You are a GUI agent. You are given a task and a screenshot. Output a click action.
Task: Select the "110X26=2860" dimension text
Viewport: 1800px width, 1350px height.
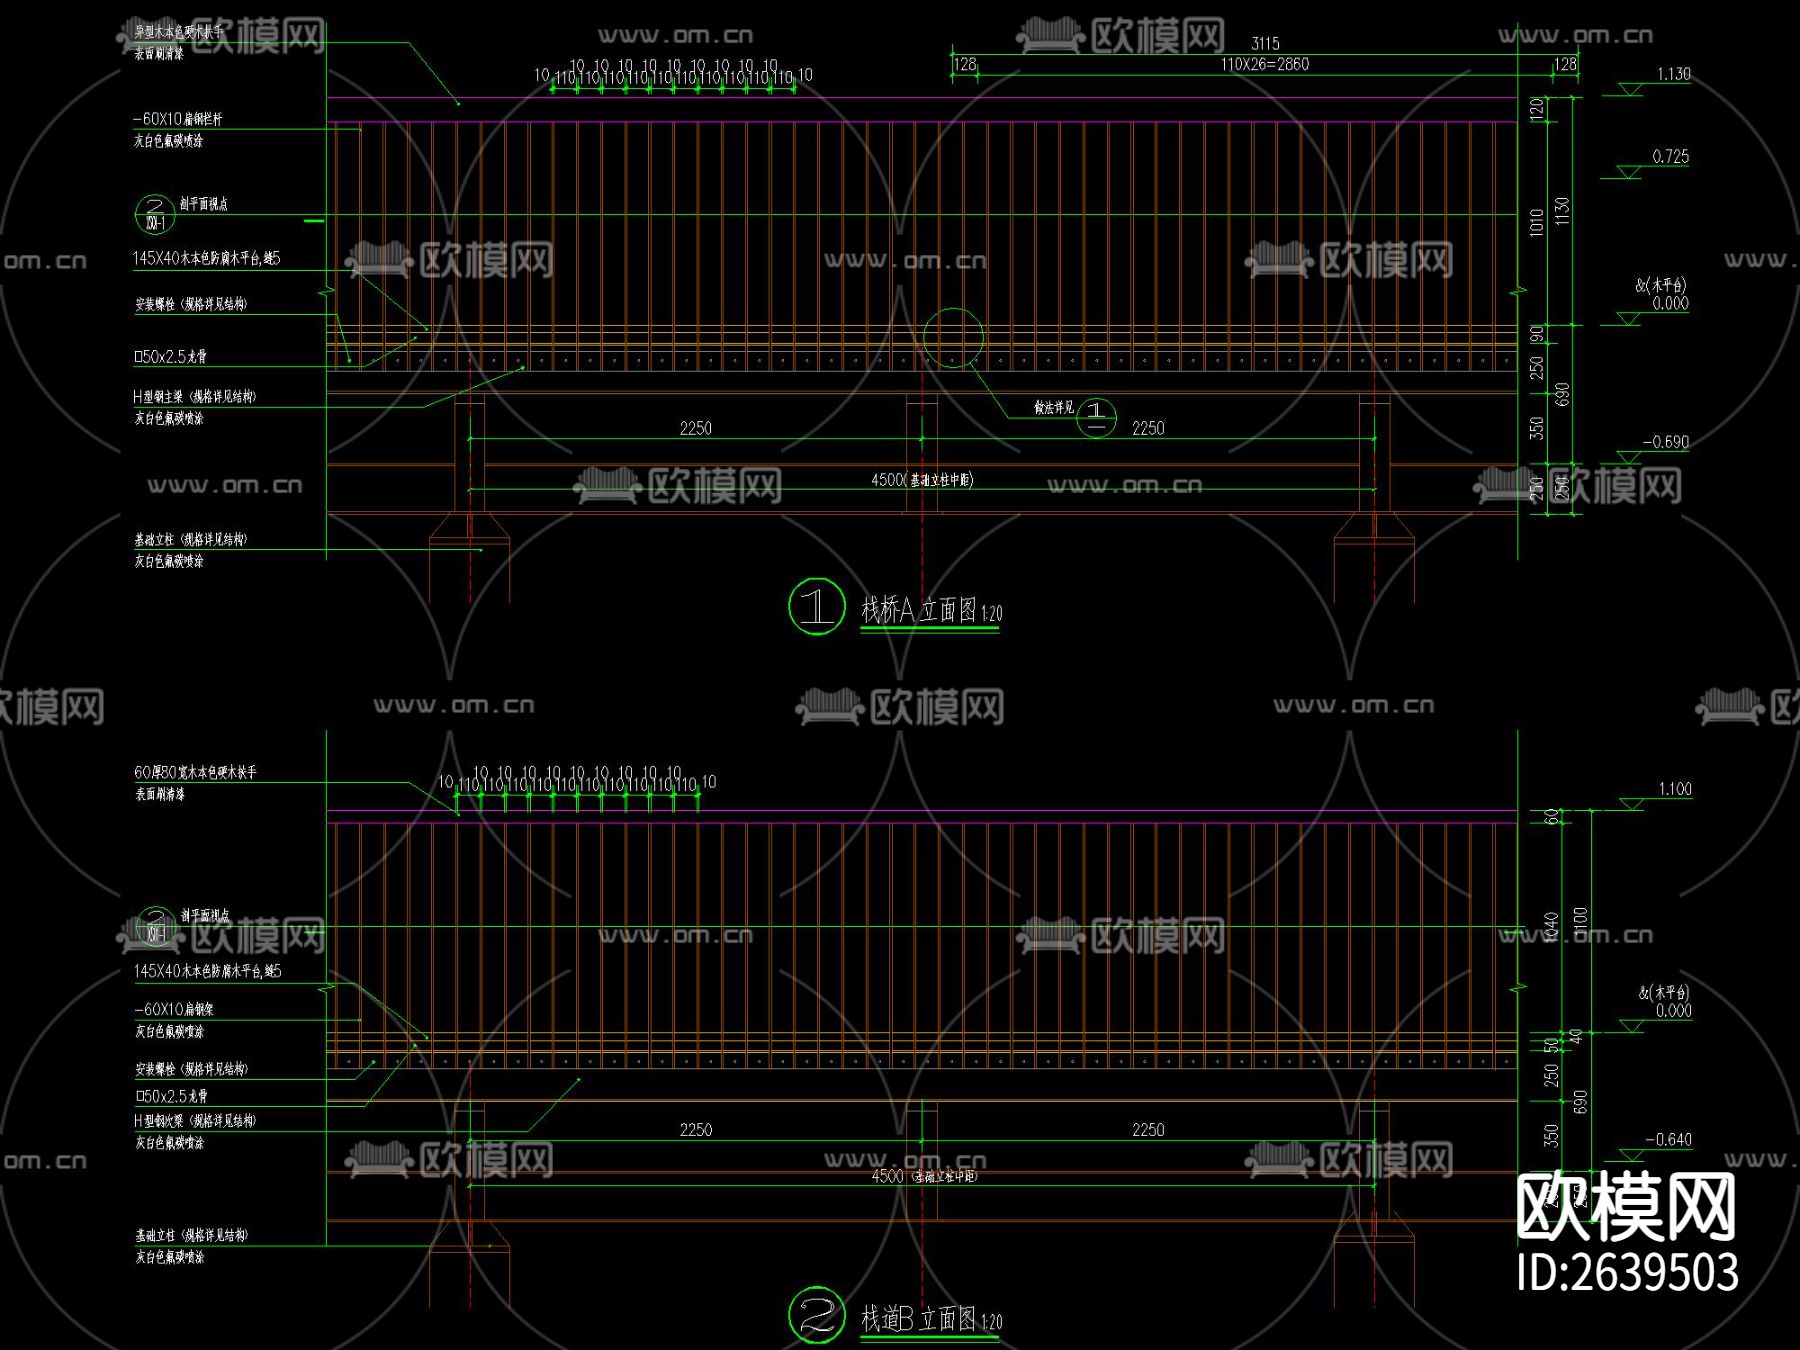(x=1265, y=64)
